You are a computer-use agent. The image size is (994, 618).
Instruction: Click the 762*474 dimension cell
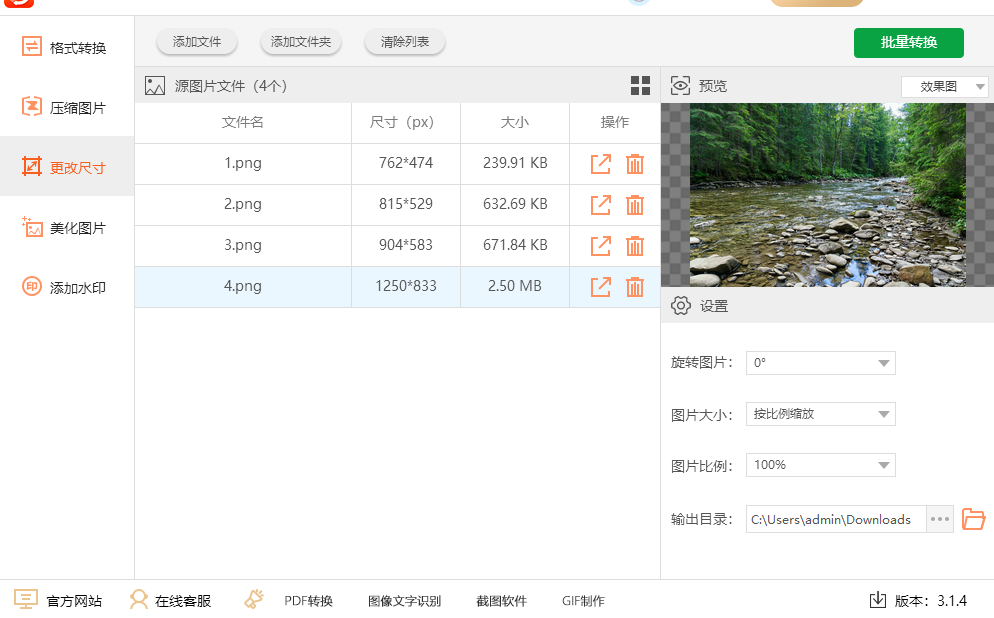(x=406, y=164)
